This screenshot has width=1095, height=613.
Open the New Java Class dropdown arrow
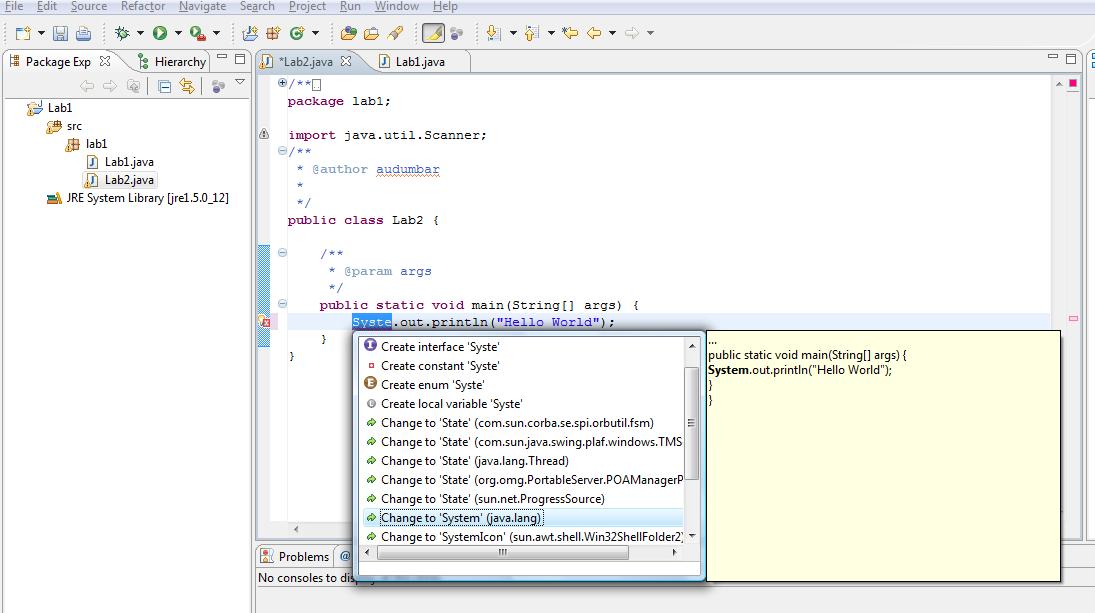pos(316,33)
